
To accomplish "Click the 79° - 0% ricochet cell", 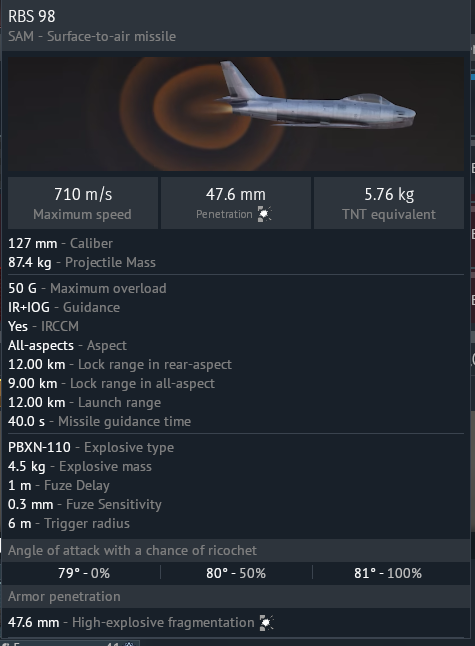I will [84, 573].
